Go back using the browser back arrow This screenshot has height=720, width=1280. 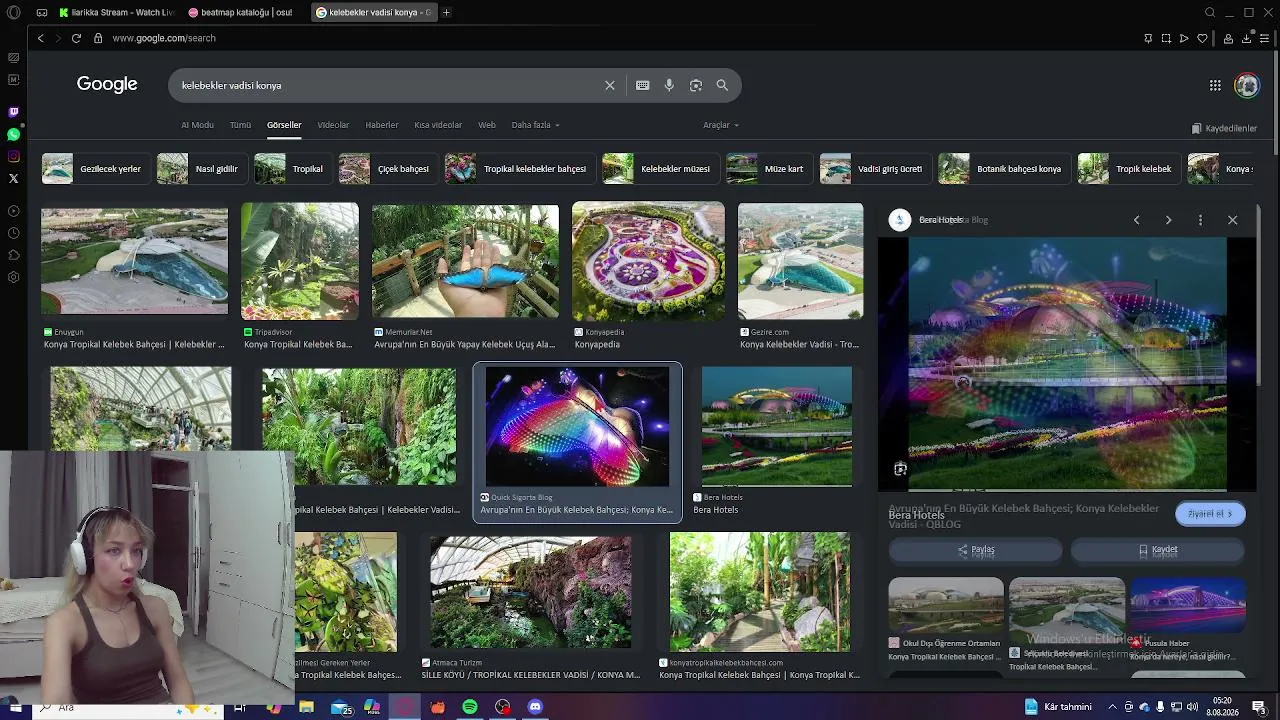[40, 38]
